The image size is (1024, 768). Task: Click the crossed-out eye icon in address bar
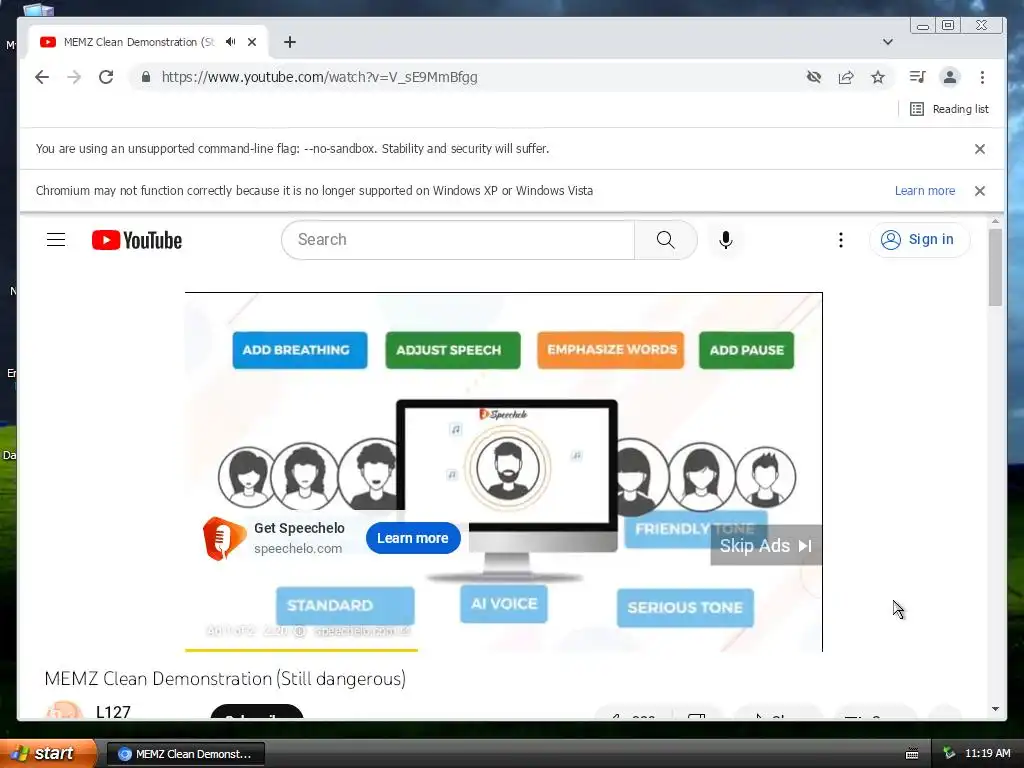814,77
